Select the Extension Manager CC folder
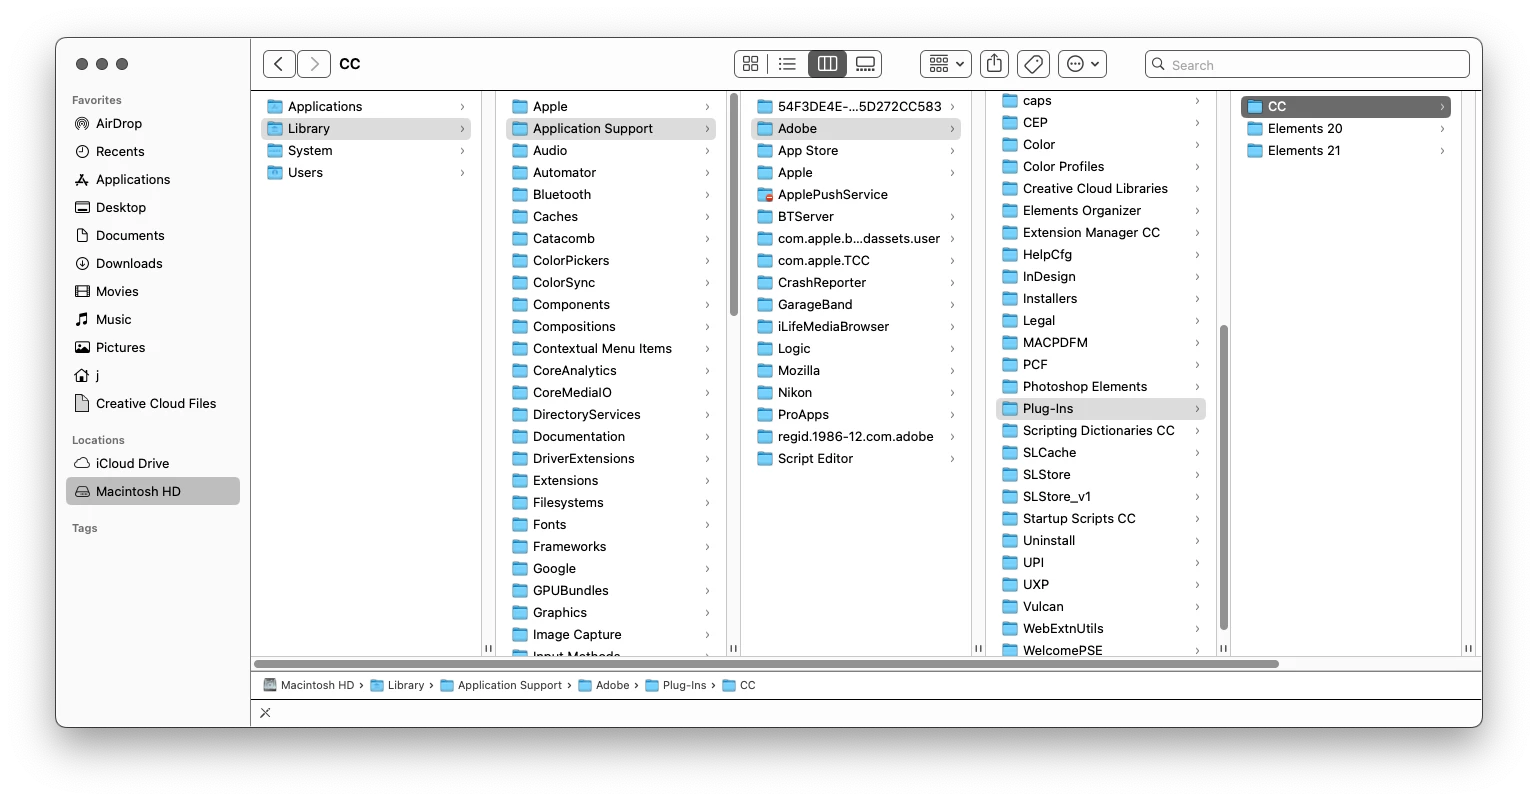This screenshot has height=801, width=1538. coord(1101,233)
